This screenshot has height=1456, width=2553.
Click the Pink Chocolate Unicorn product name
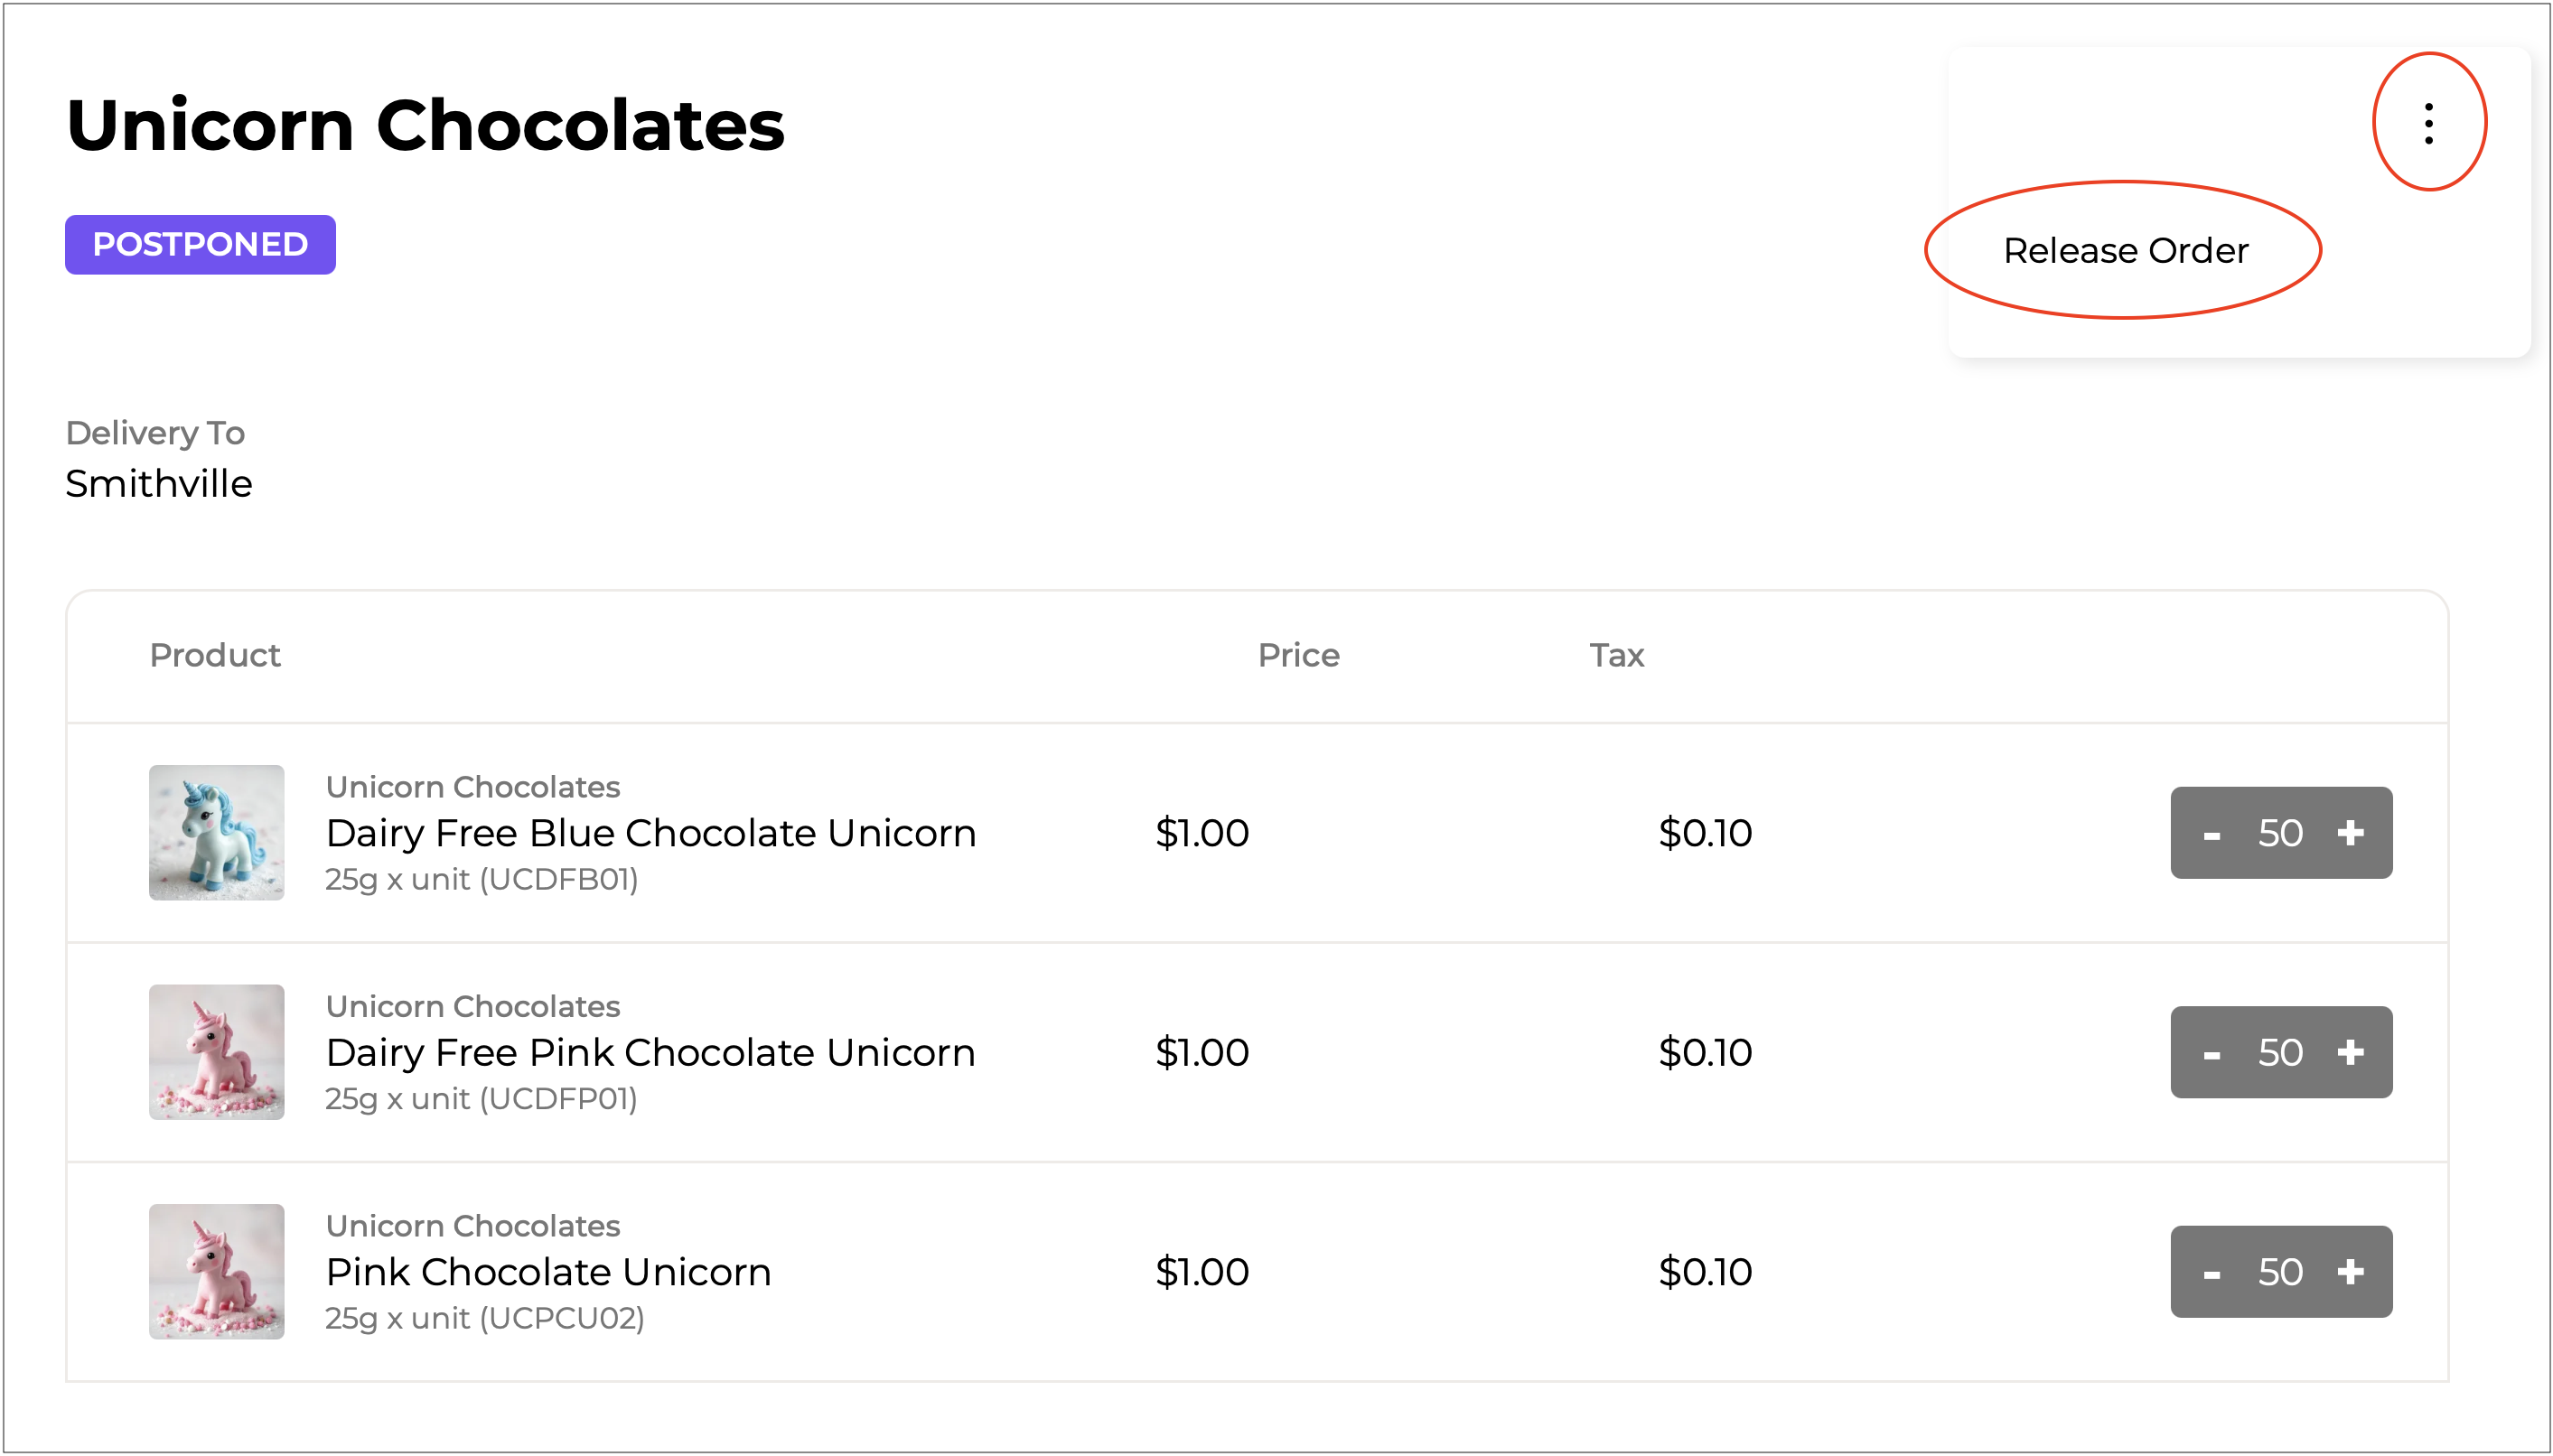(x=548, y=1272)
